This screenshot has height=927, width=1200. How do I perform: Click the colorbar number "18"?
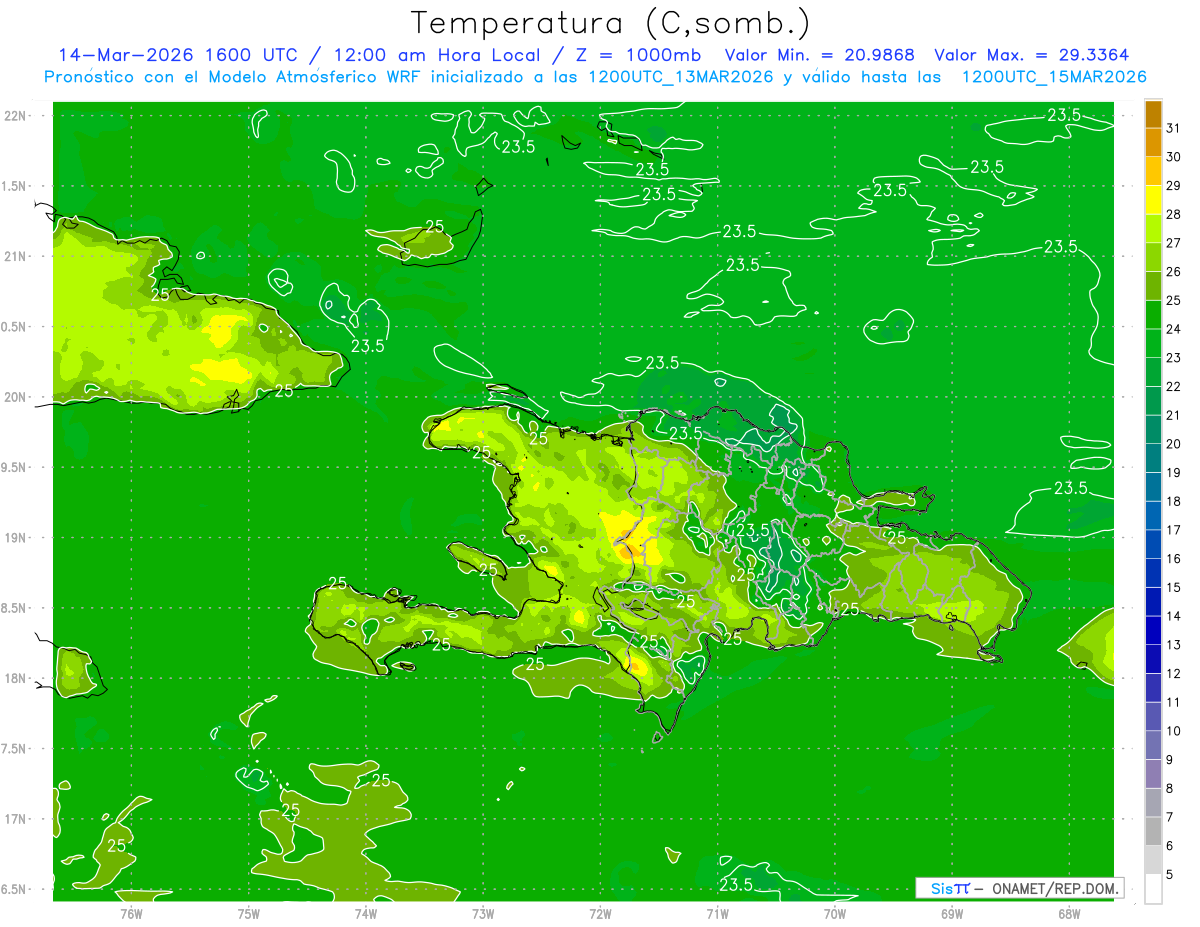coord(1174,502)
